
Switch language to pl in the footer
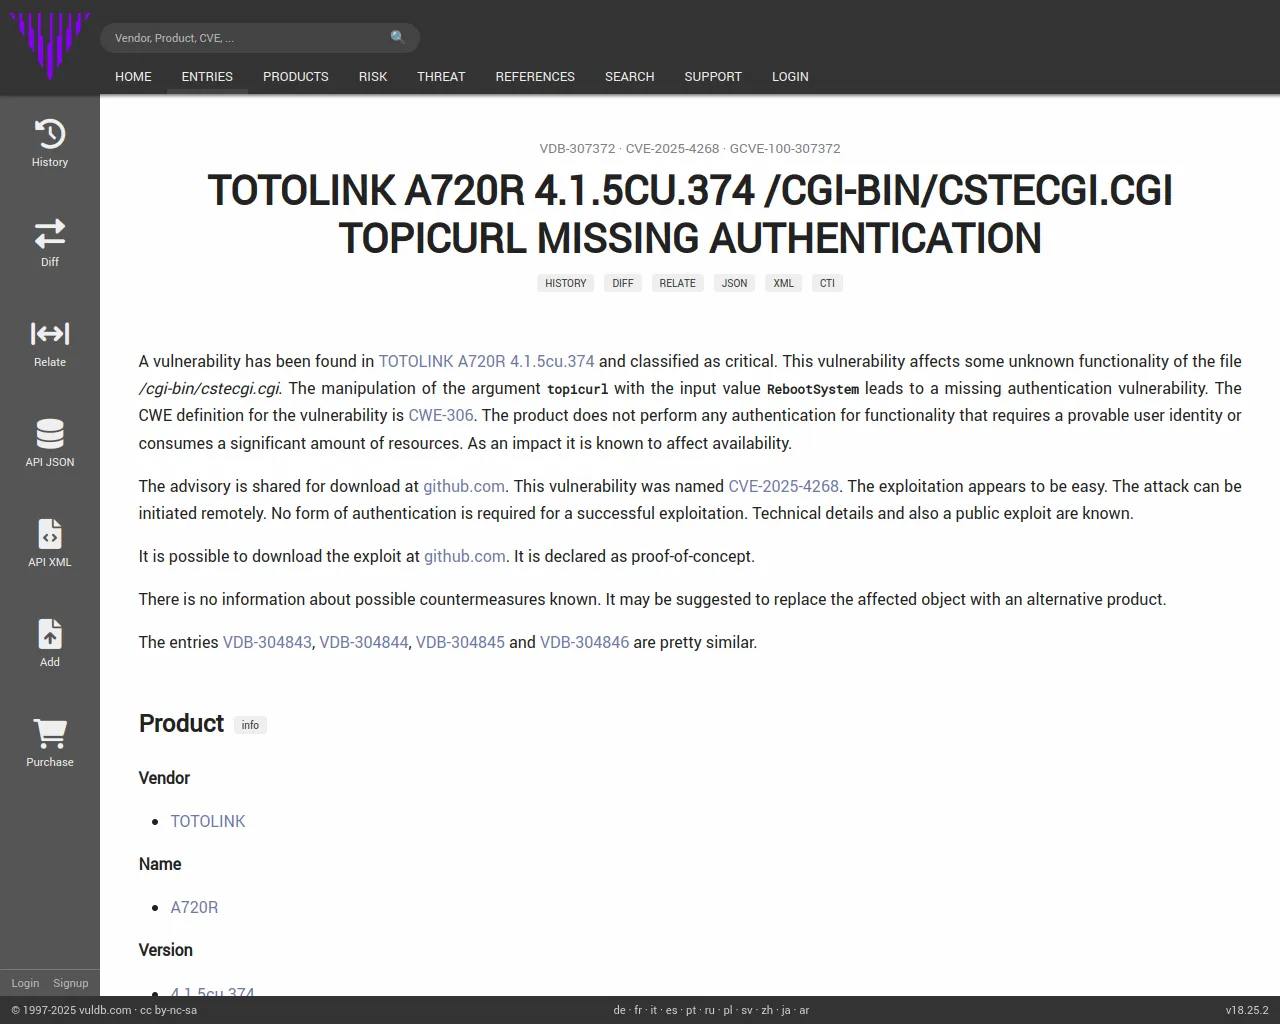pyautogui.click(x=728, y=1010)
